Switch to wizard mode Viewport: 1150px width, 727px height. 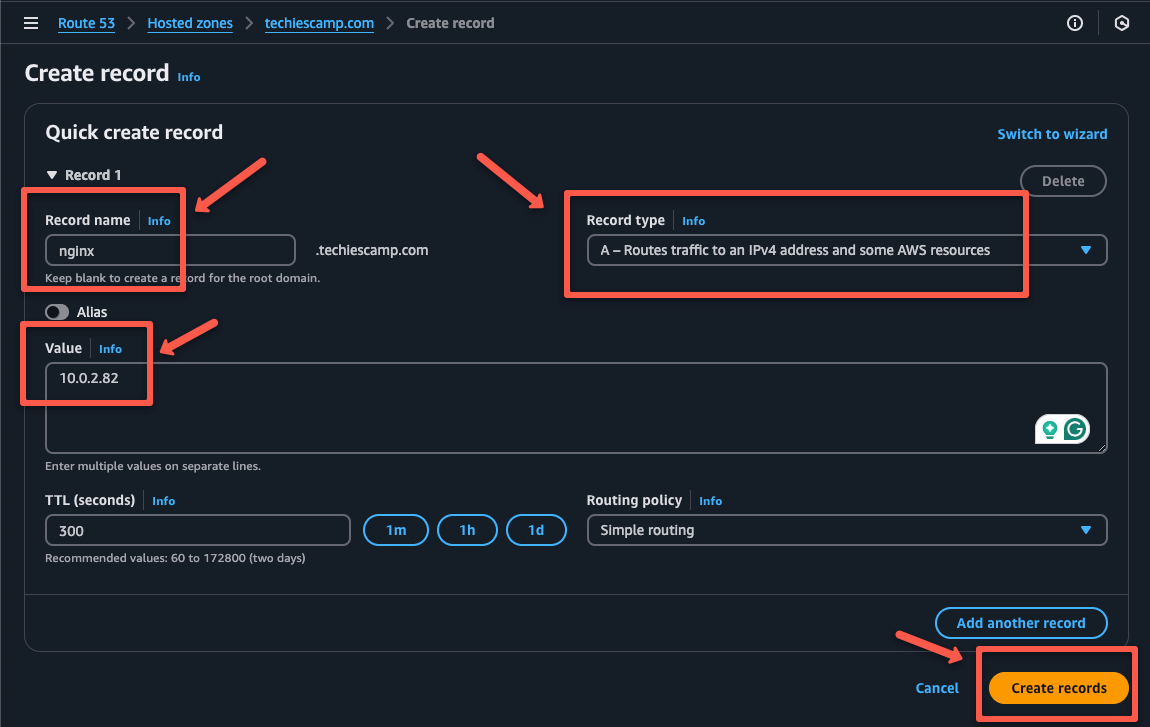[x=1052, y=134]
